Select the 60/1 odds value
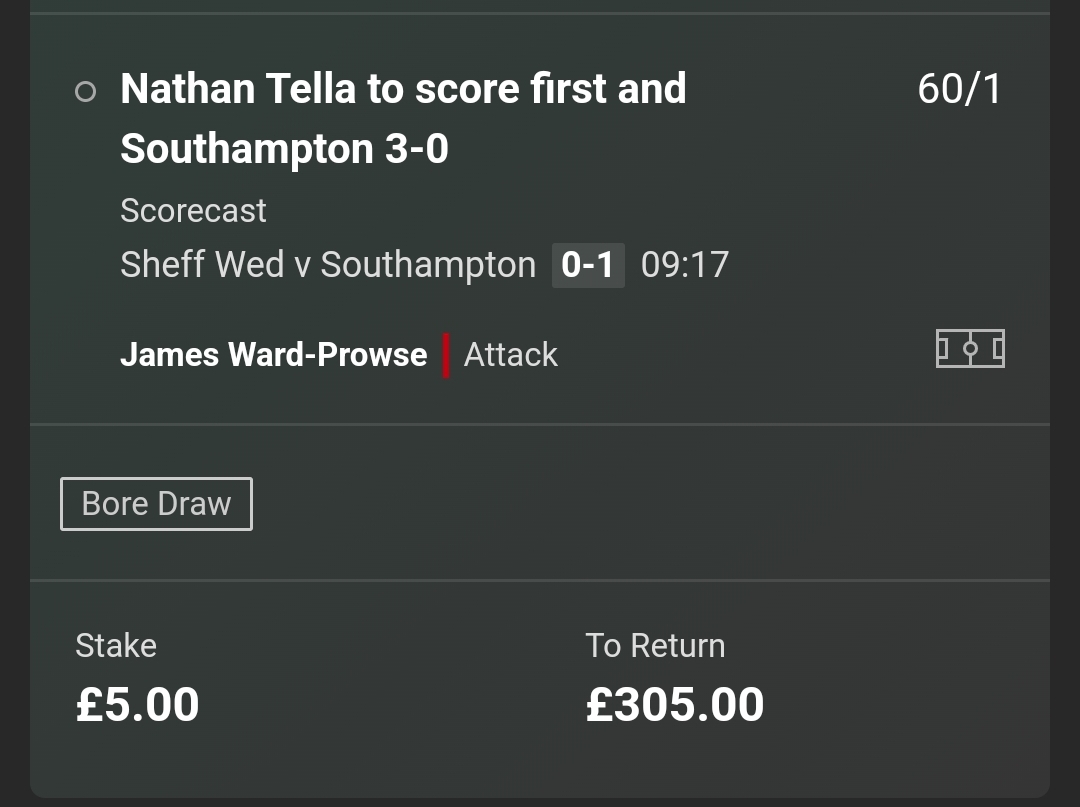 pyautogui.click(x=958, y=90)
